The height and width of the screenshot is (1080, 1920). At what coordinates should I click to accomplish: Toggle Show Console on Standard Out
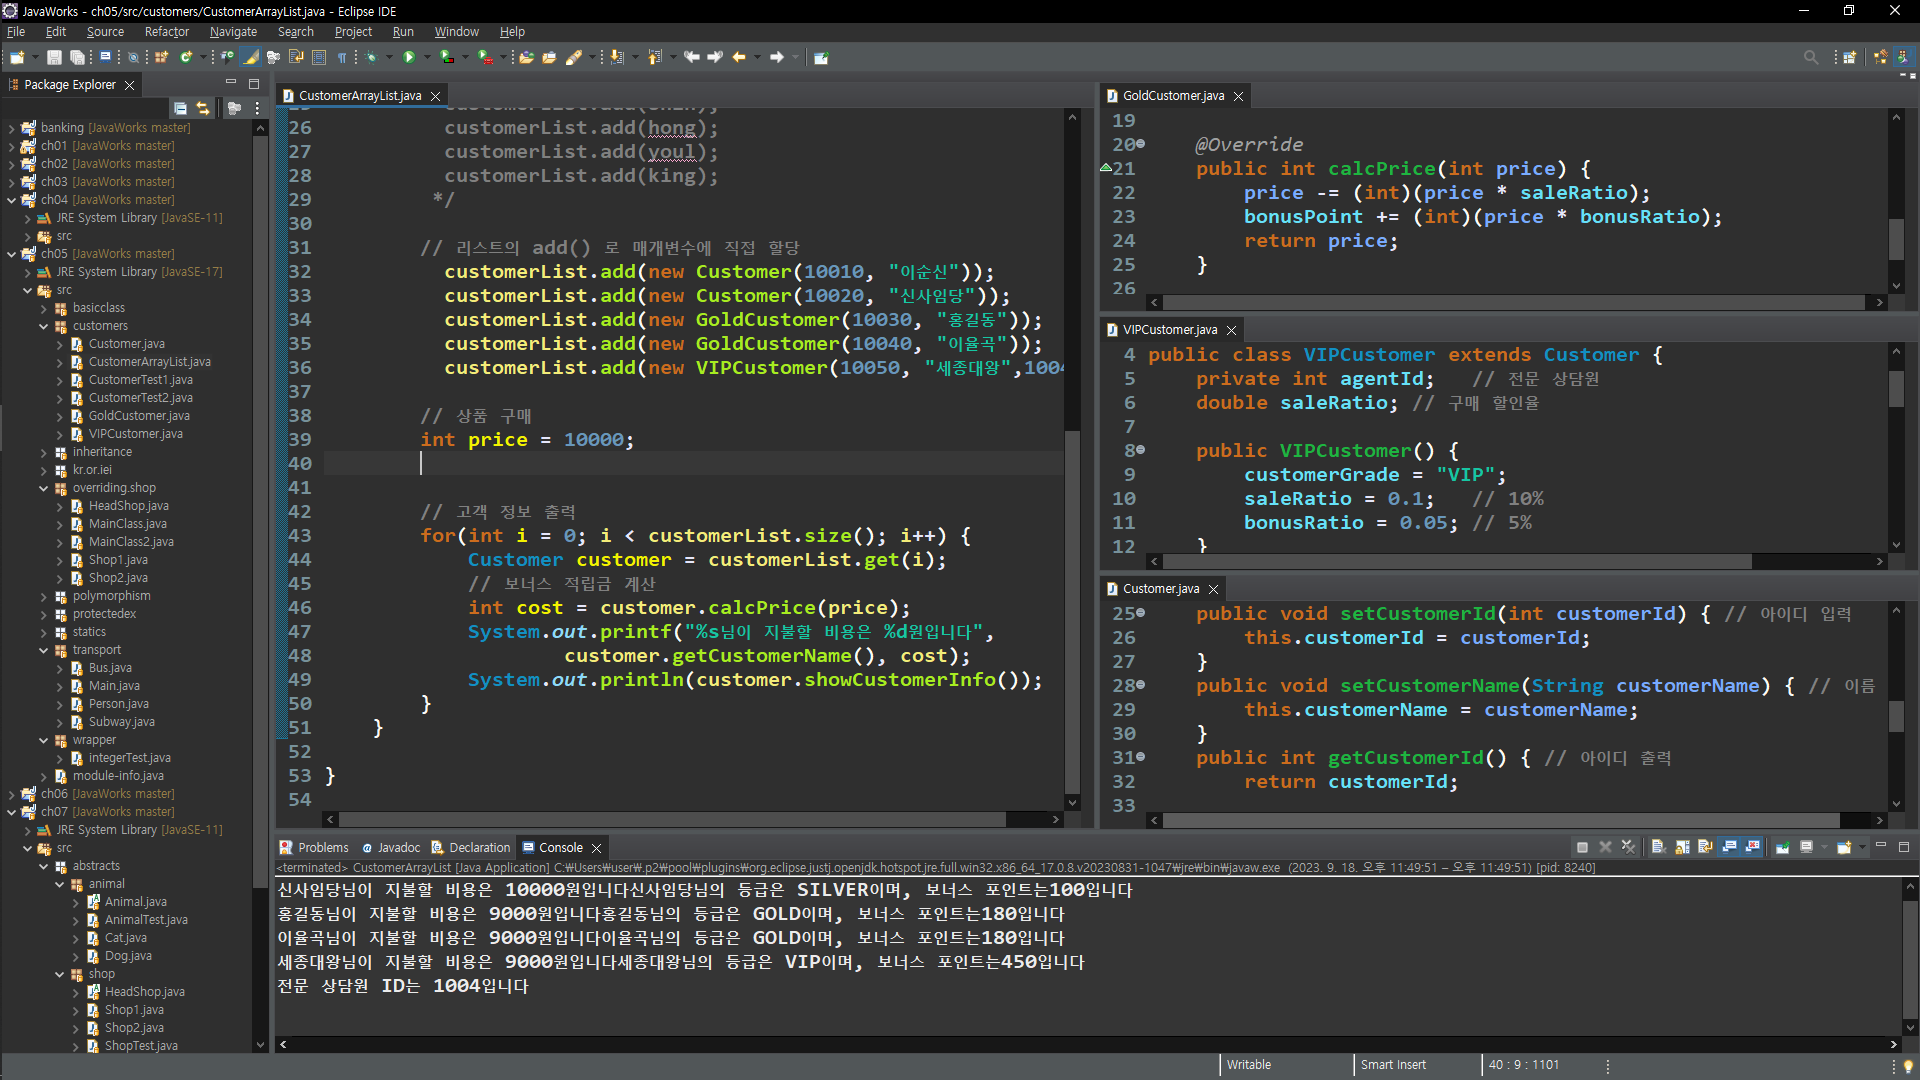coord(1729,847)
